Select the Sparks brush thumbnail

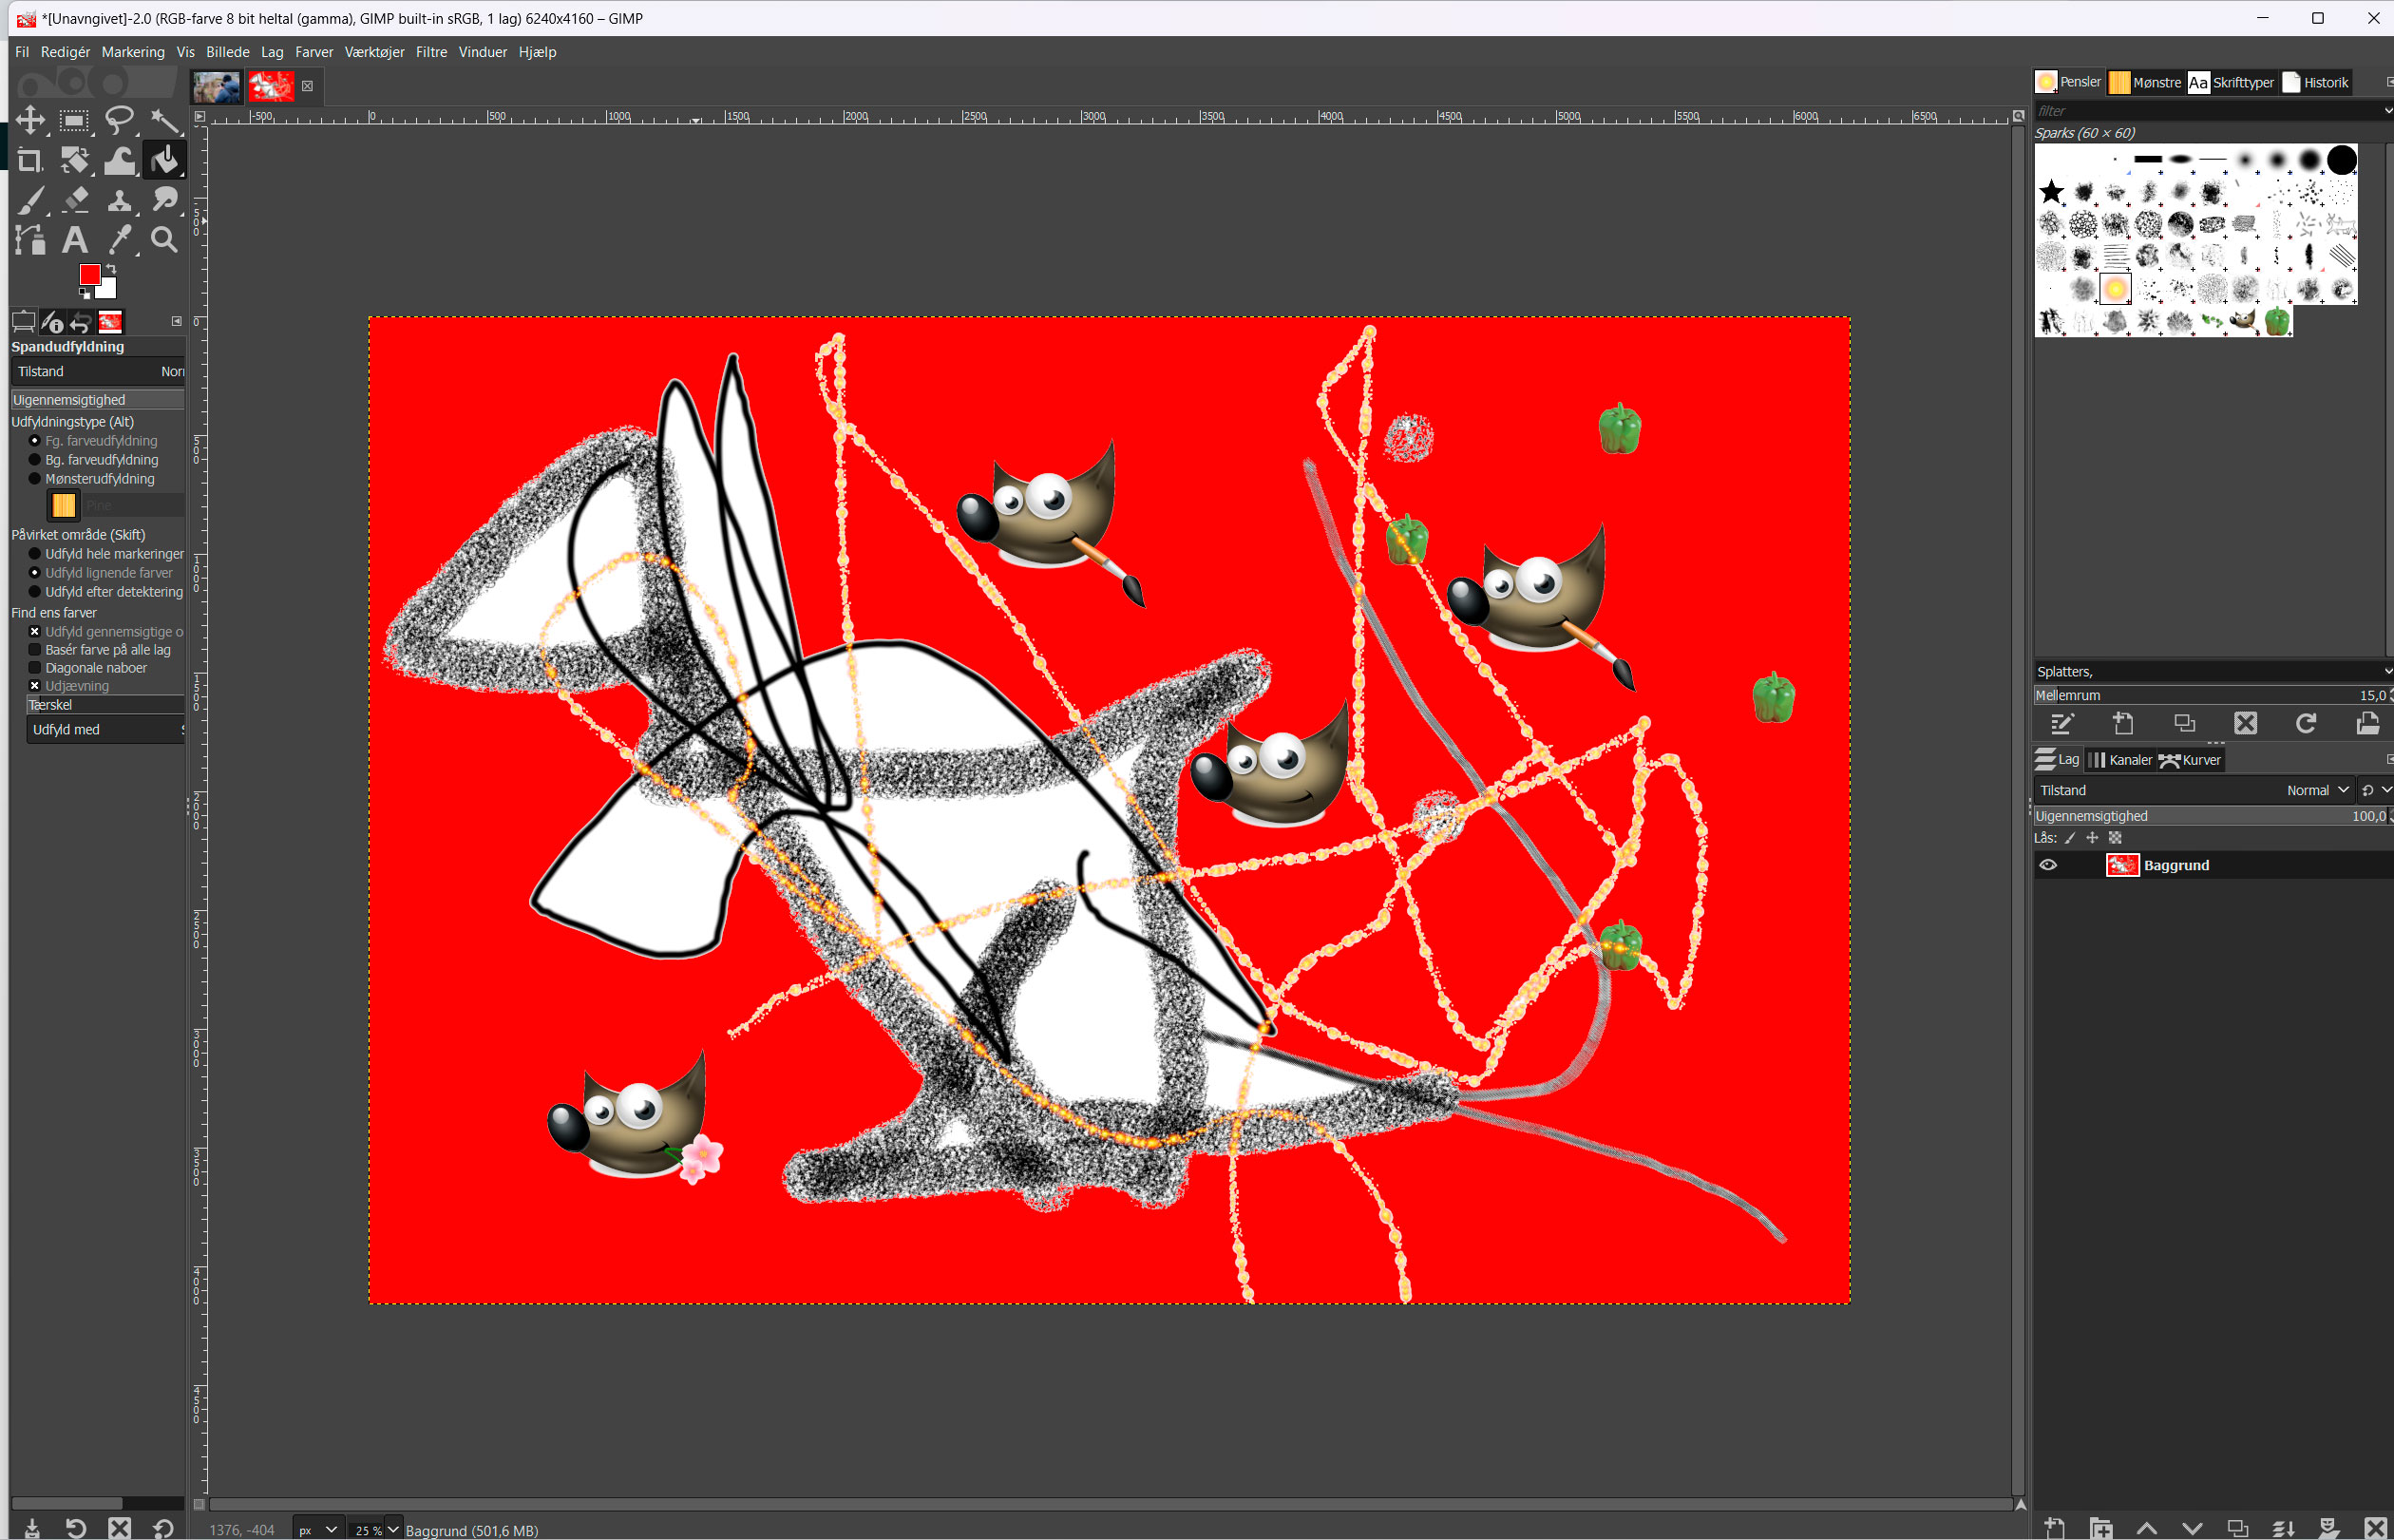[x=2115, y=287]
